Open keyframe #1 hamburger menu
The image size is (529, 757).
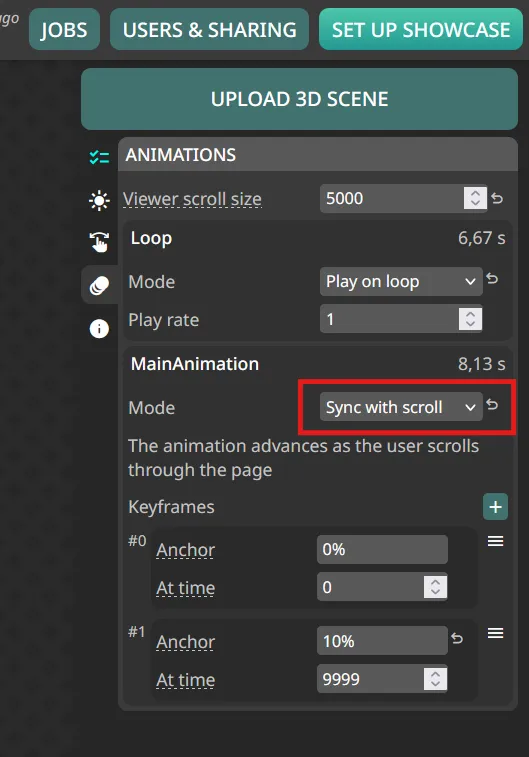pos(495,633)
